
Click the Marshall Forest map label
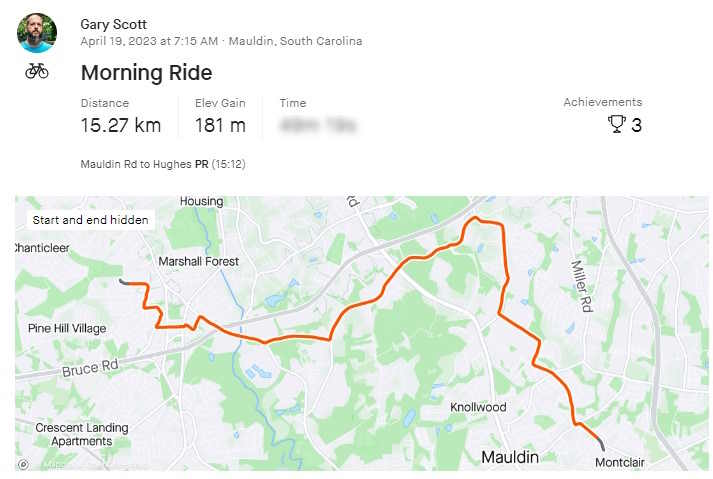point(198,262)
